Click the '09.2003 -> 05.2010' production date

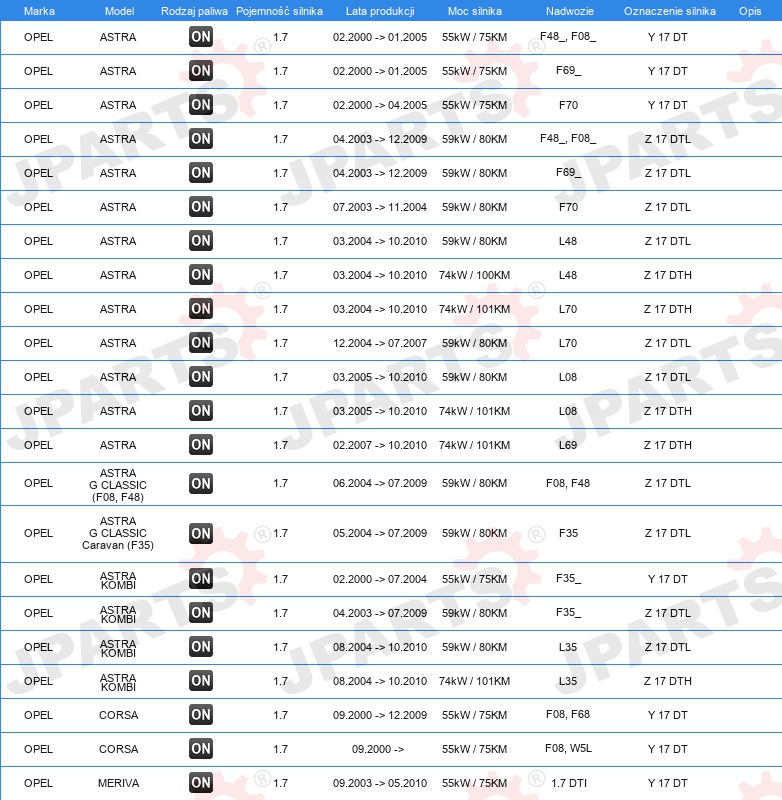tap(380, 783)
